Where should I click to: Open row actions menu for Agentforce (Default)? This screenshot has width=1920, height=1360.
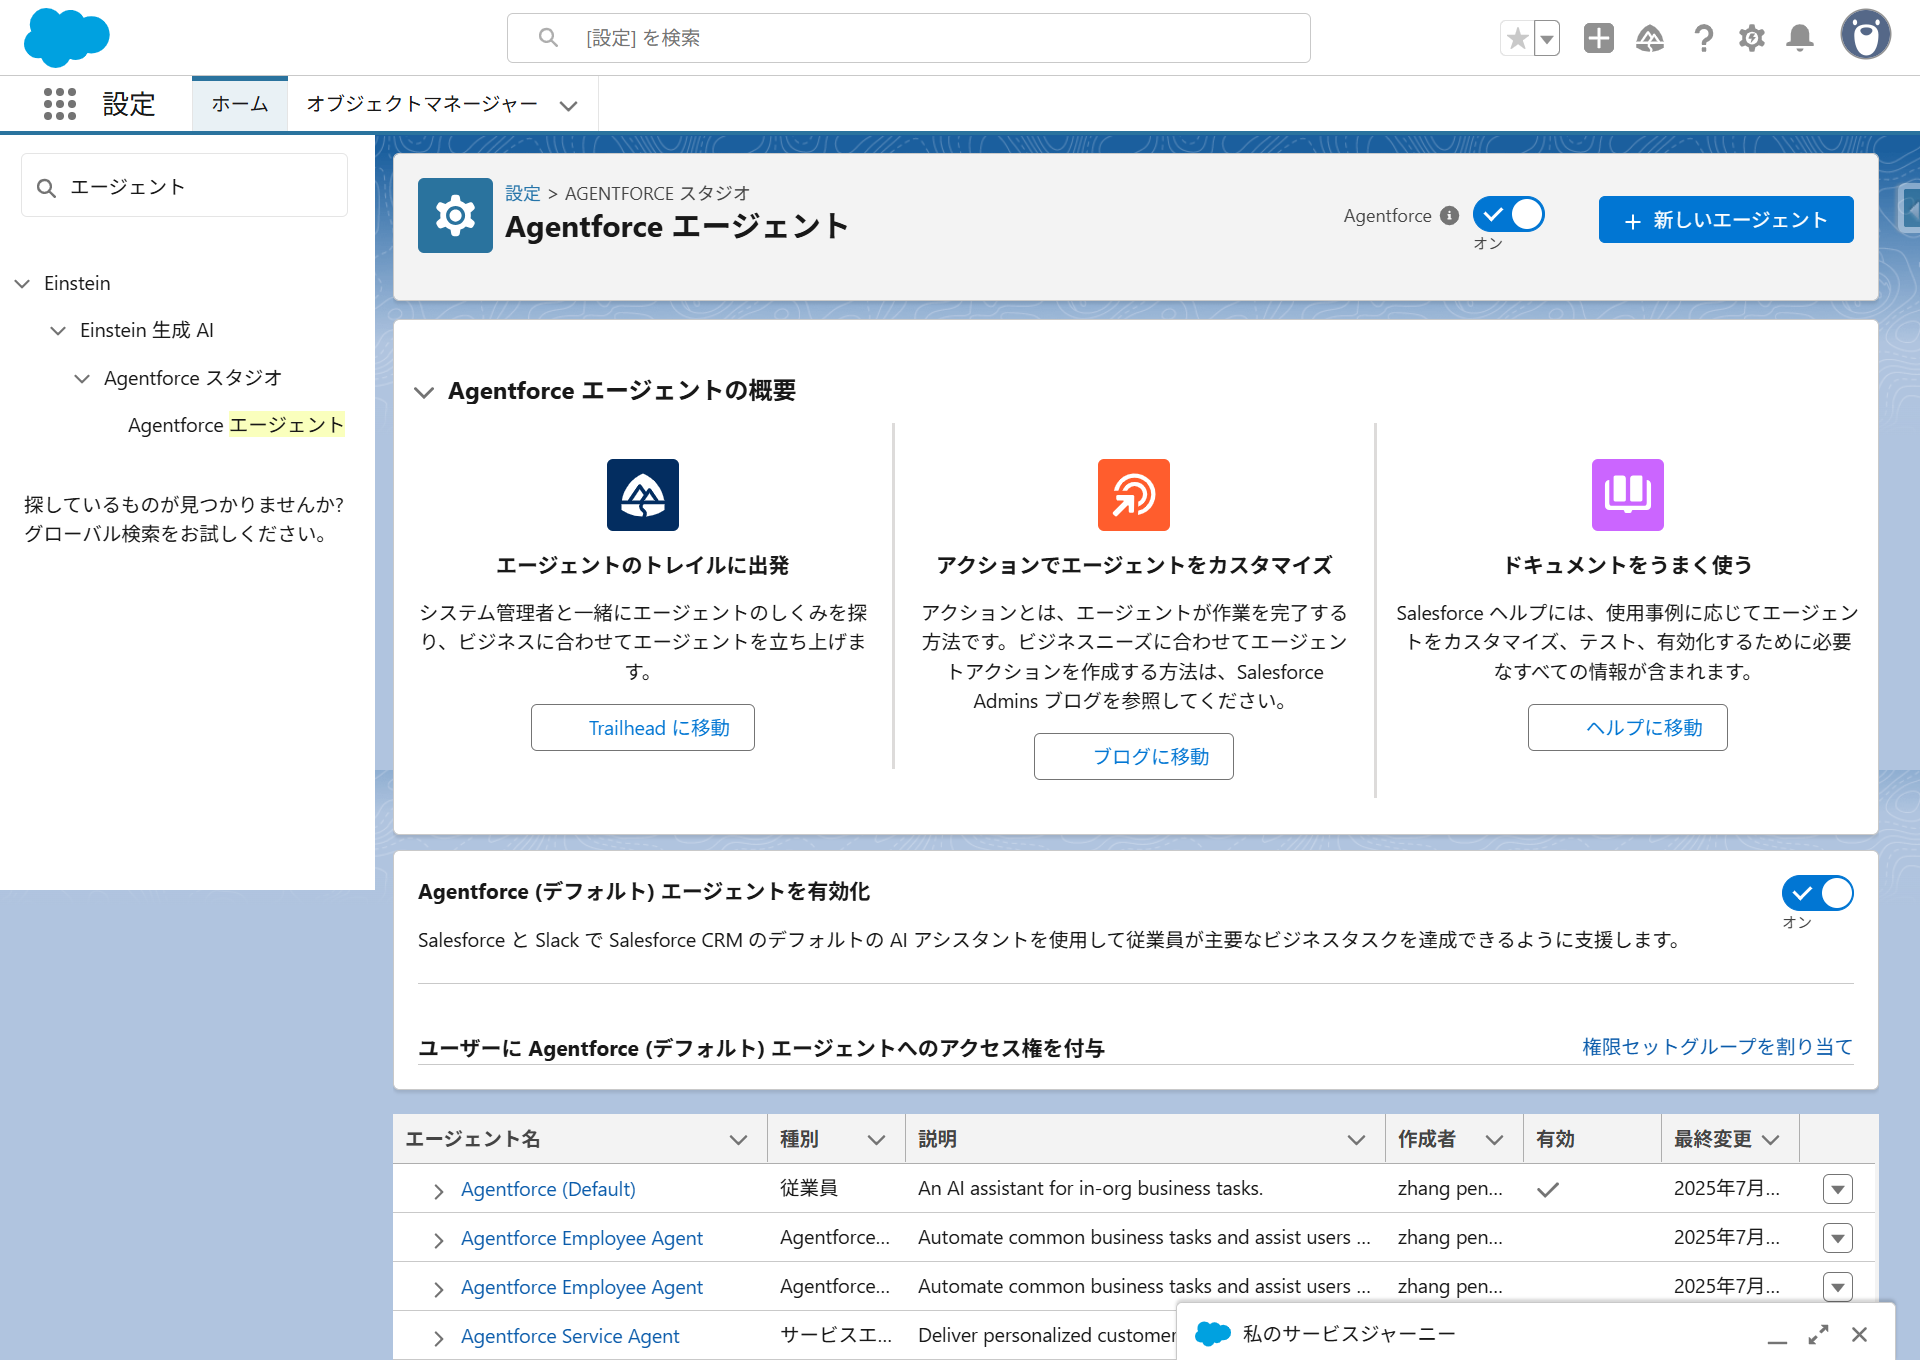(x=1838, y=1189)
